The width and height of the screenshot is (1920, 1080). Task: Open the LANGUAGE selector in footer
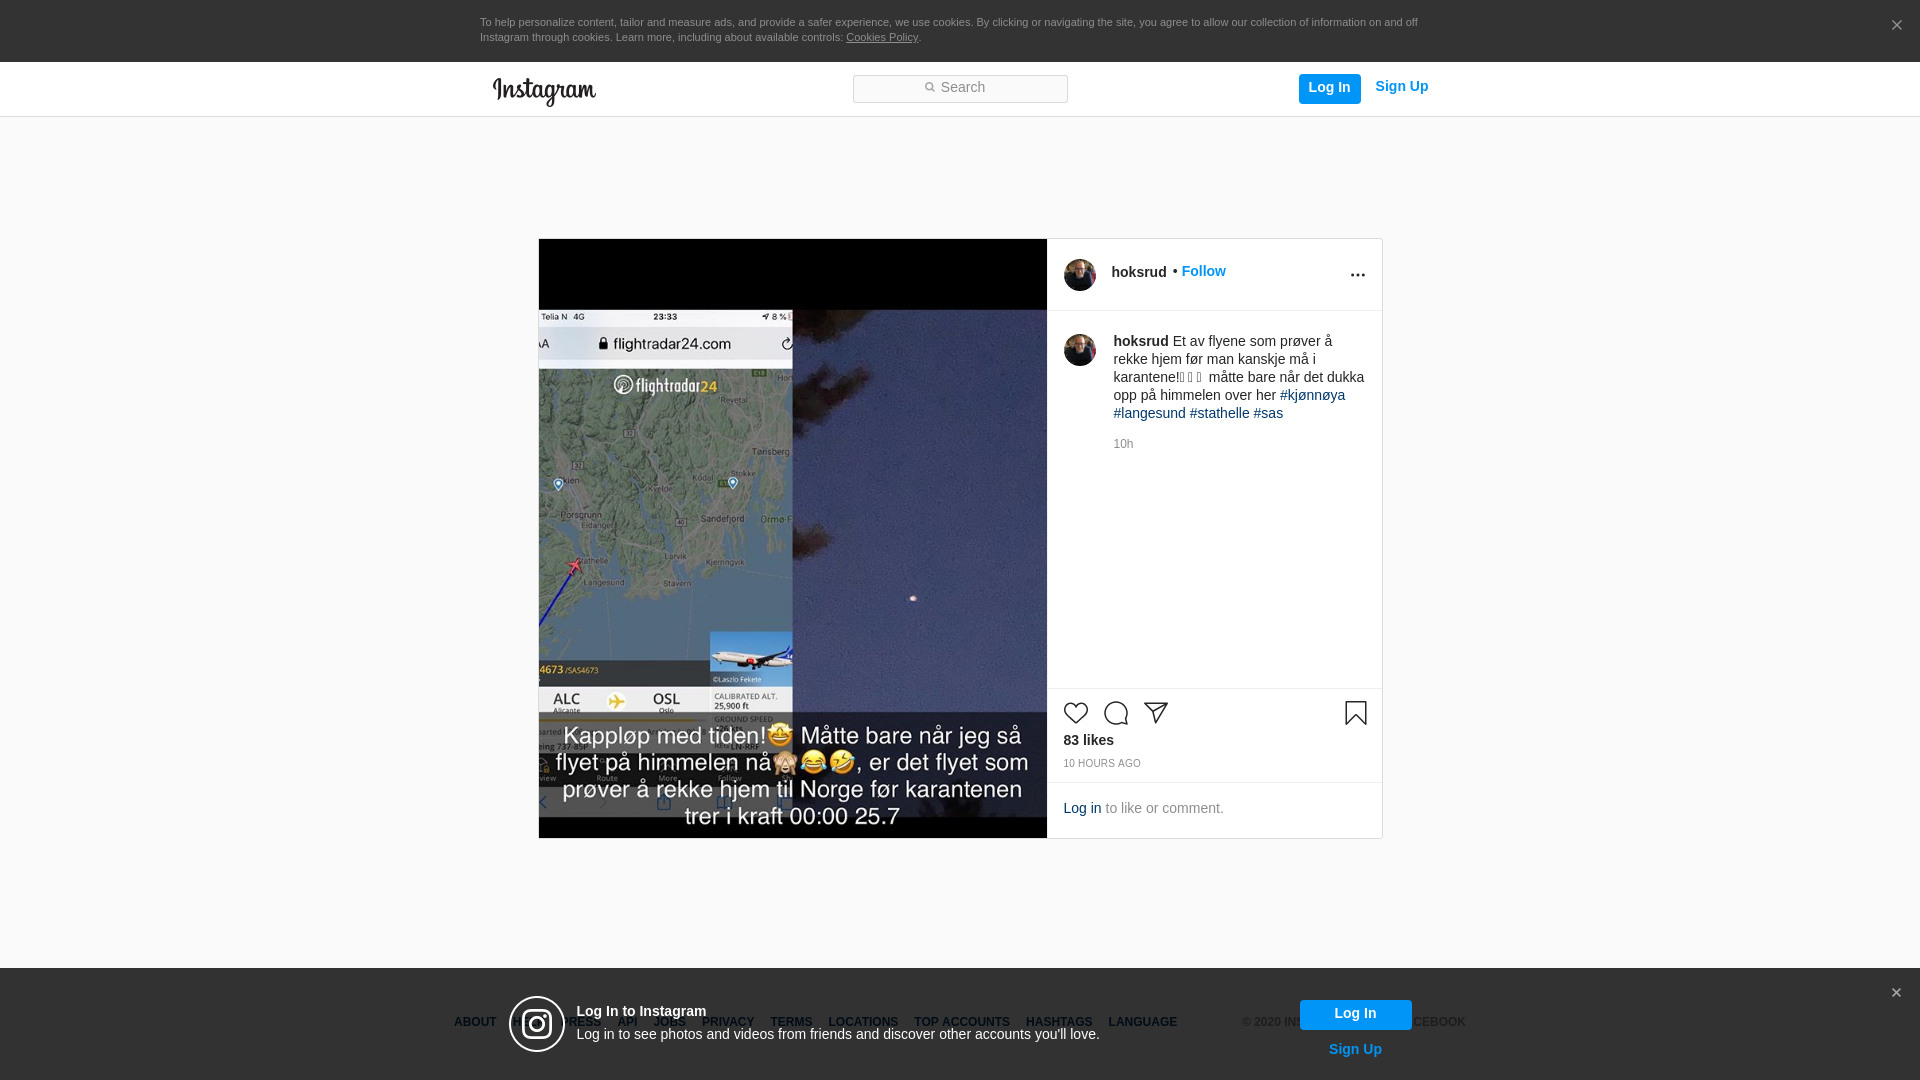pos(1142,1022)
